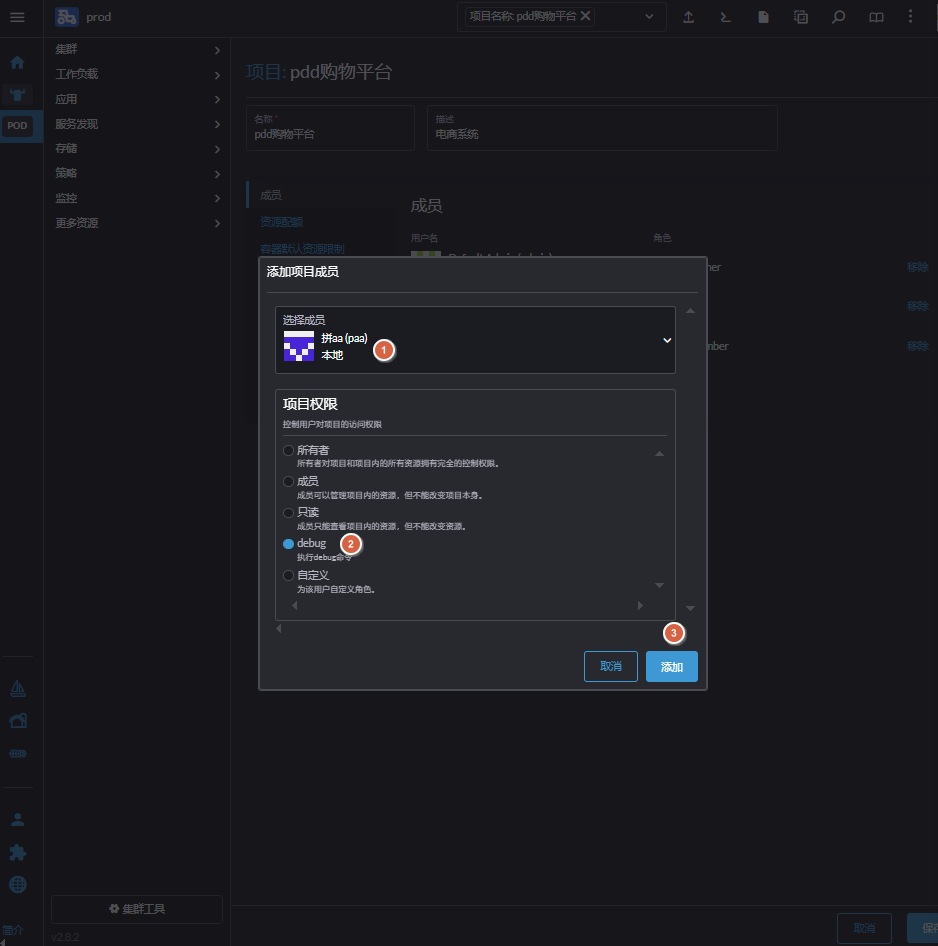Click the 描述 field 电商系统
The height and width of the screenshot is (946, 938).
(602, 128)
